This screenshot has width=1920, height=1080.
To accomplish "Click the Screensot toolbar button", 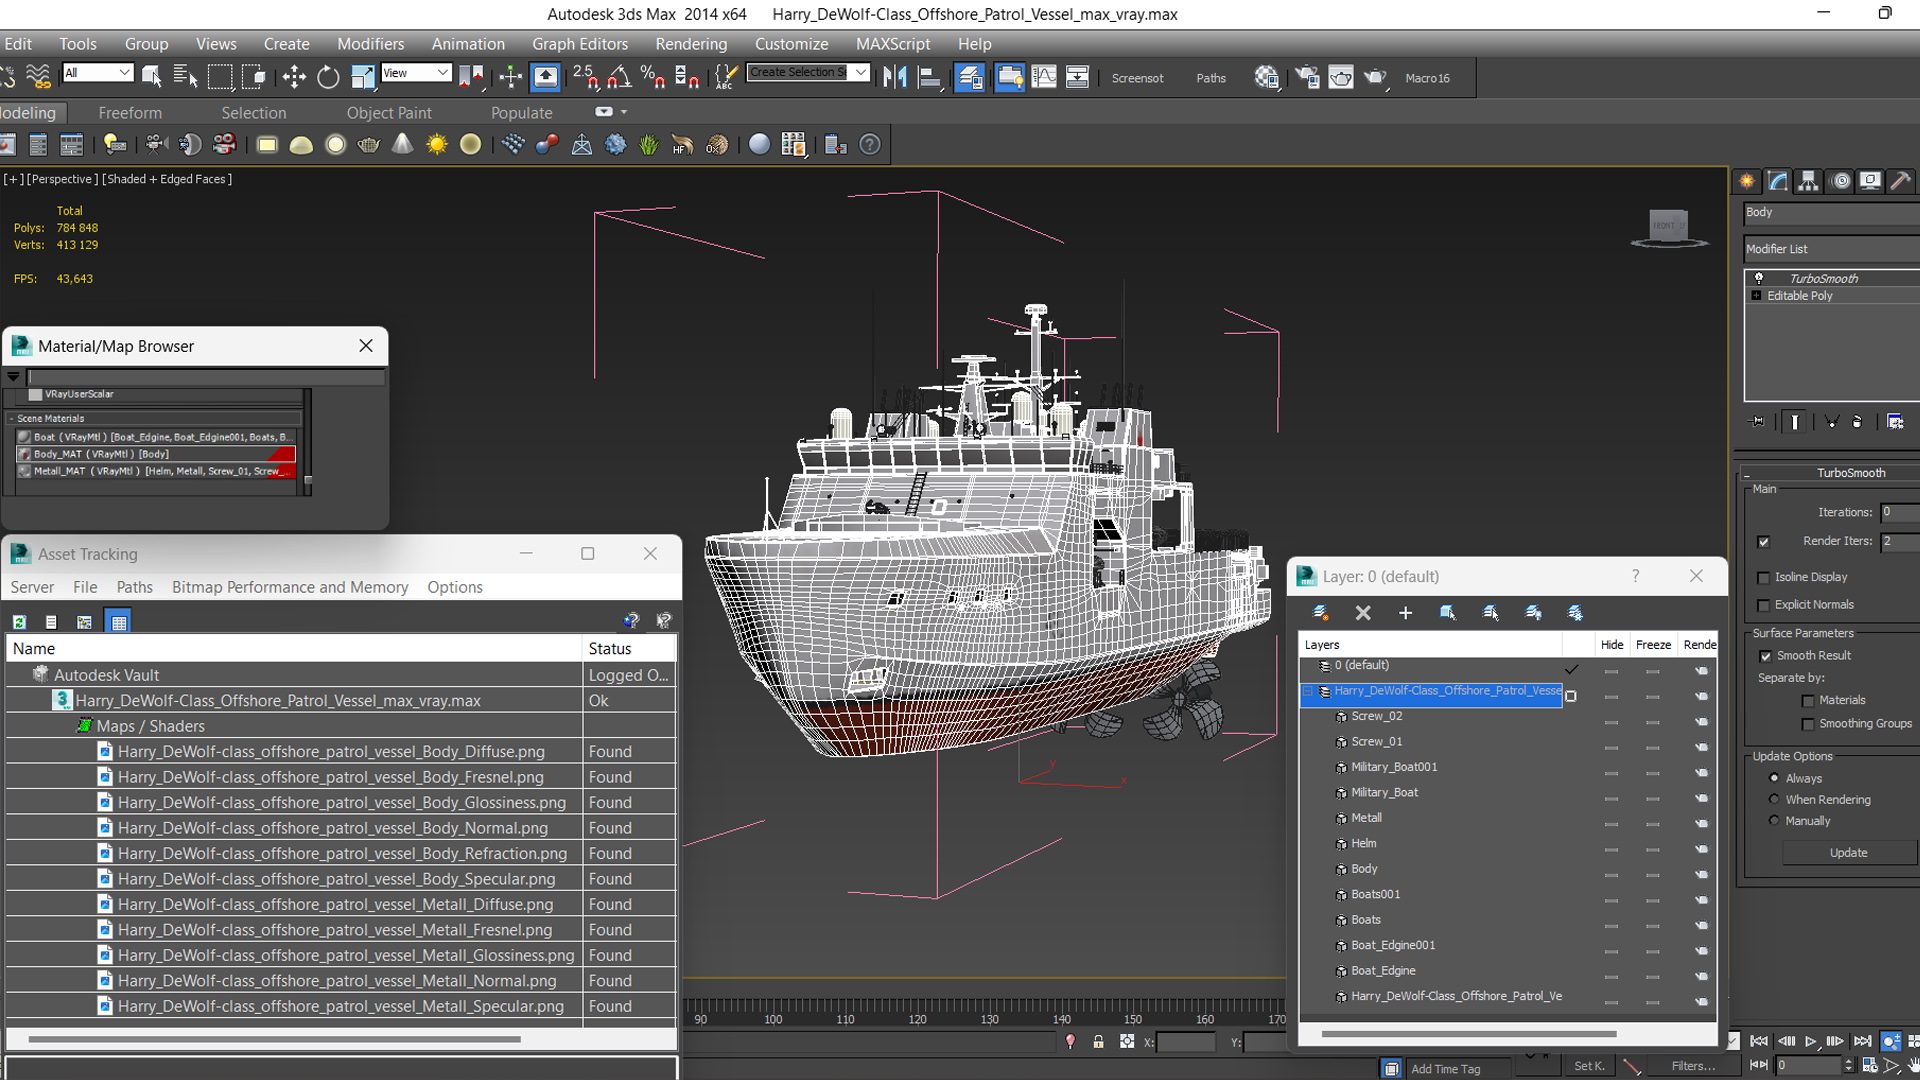I will pos(1137,78).
